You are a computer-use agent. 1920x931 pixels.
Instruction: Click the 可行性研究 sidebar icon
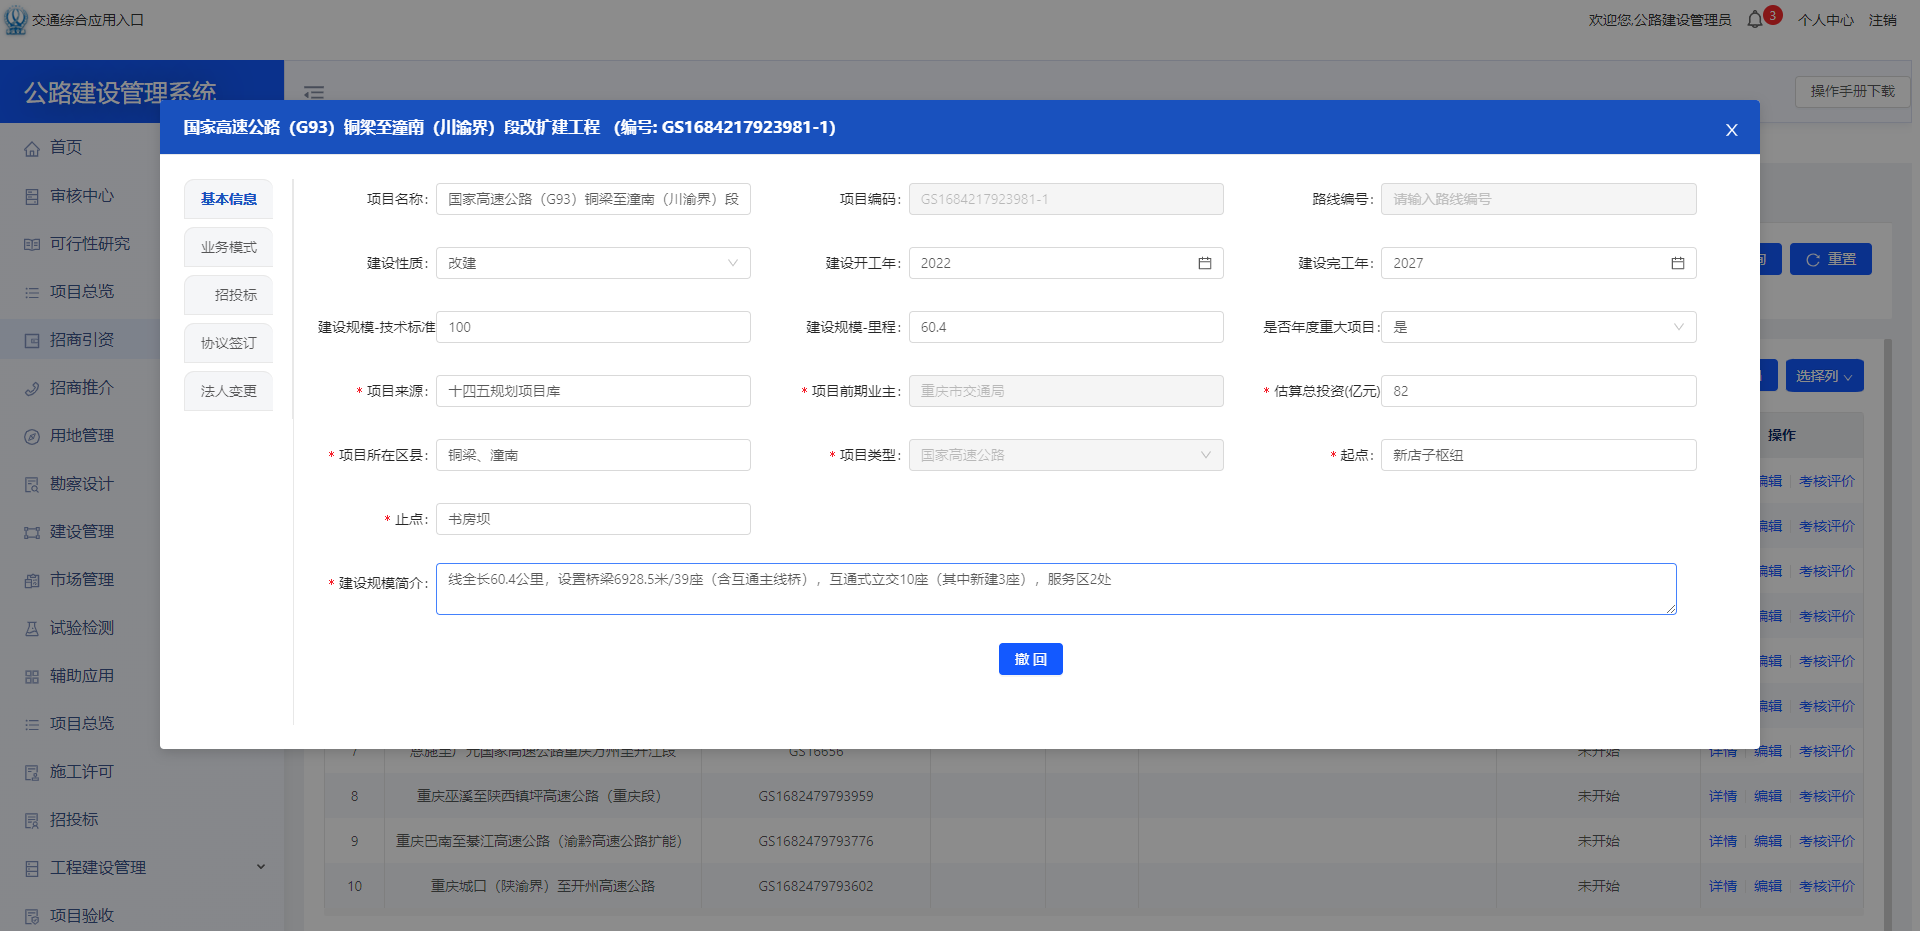[32, 244]
